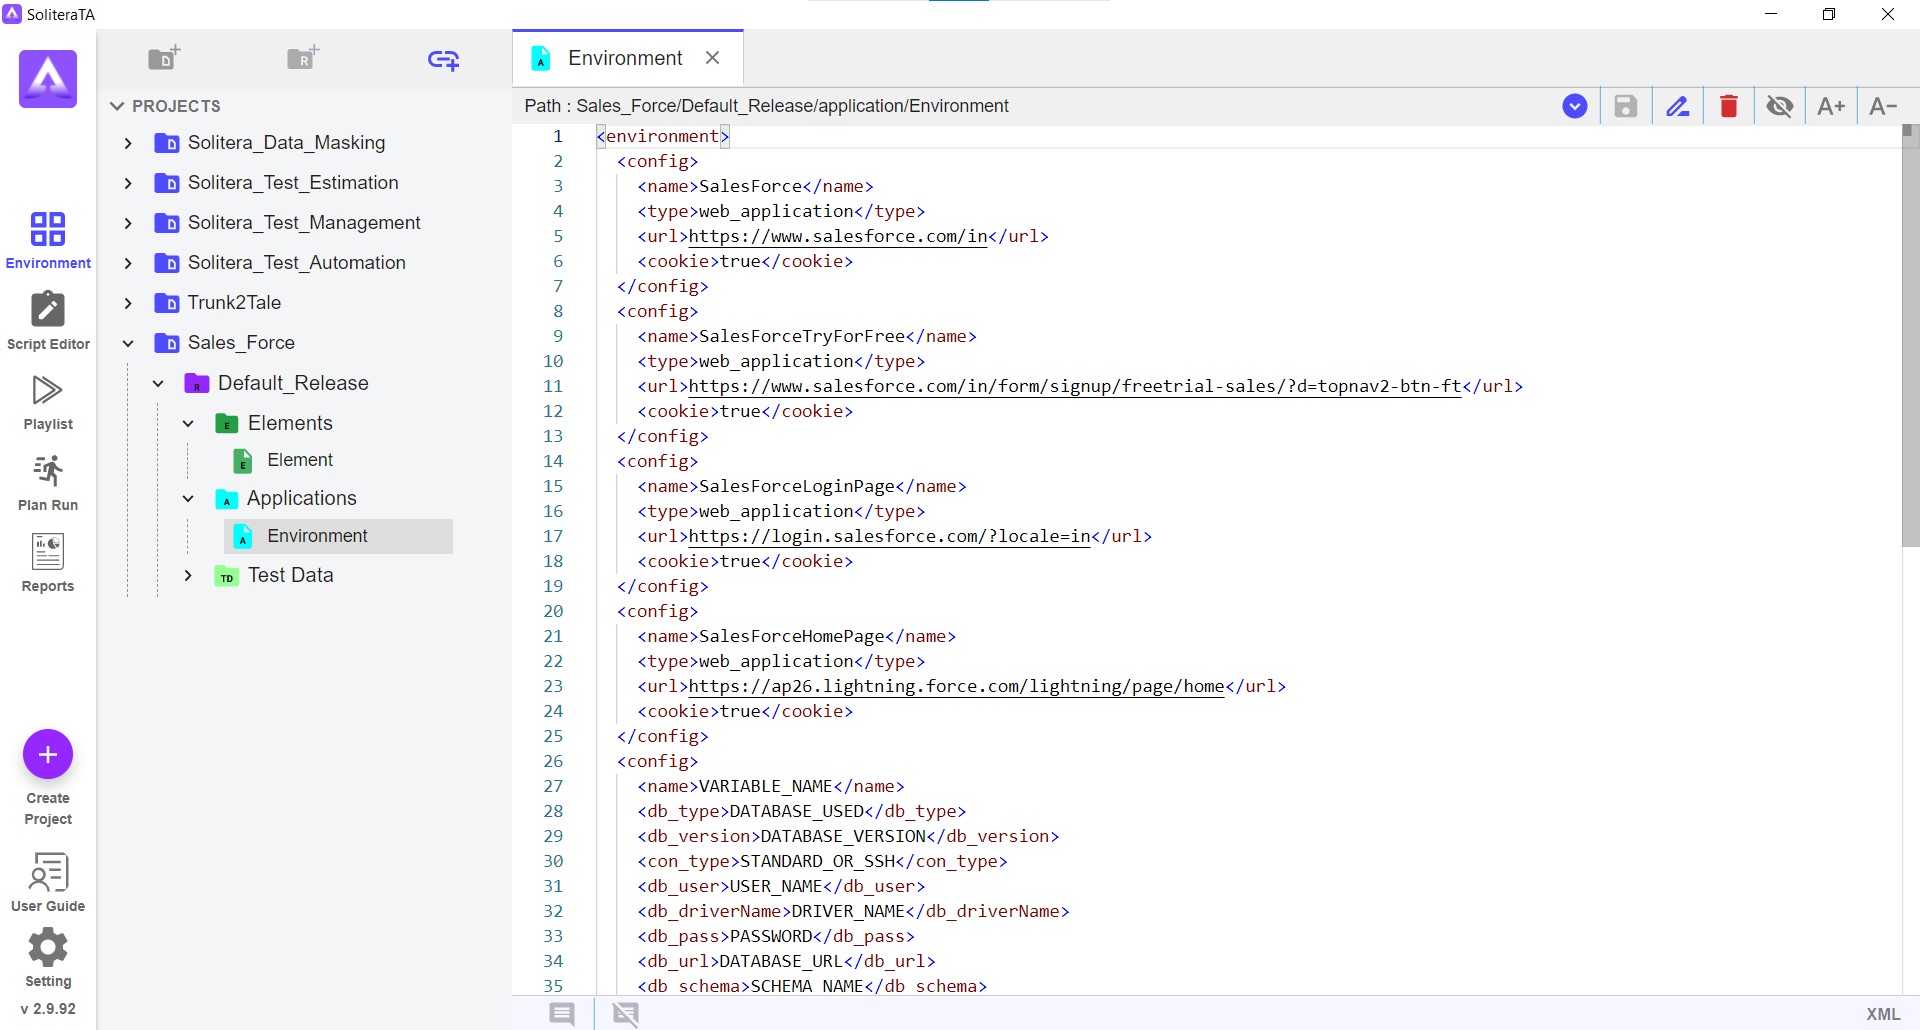This screenshot has height=1030, width=1920.
Task: Increase font size with A+
Action: coord(1831,106)
